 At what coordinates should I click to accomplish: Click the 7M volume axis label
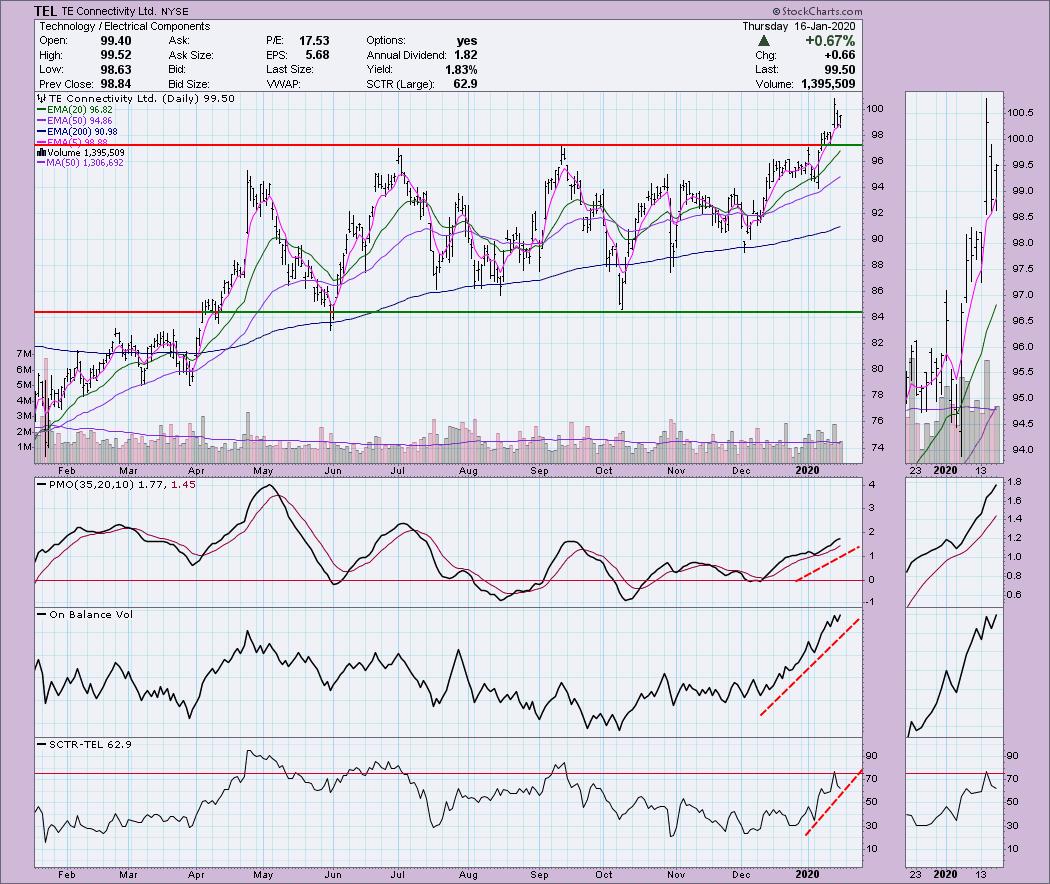pyautogui.click(x=24, y=354)
